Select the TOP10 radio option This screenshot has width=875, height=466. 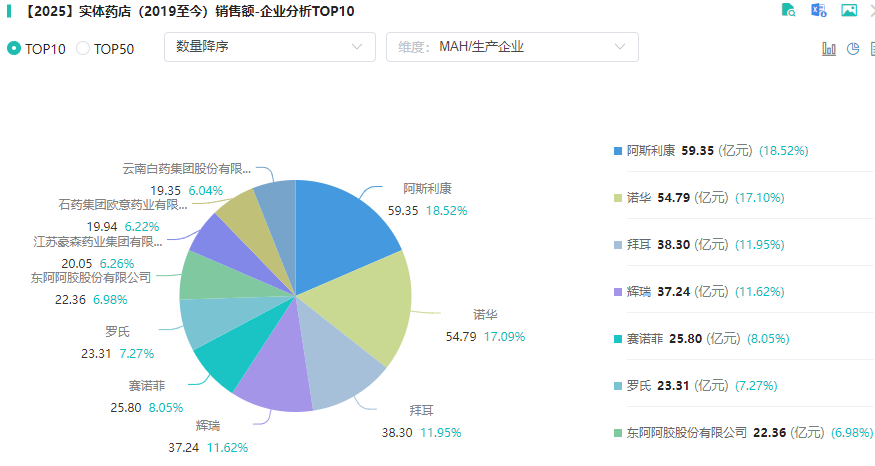[x=14, y=48]
